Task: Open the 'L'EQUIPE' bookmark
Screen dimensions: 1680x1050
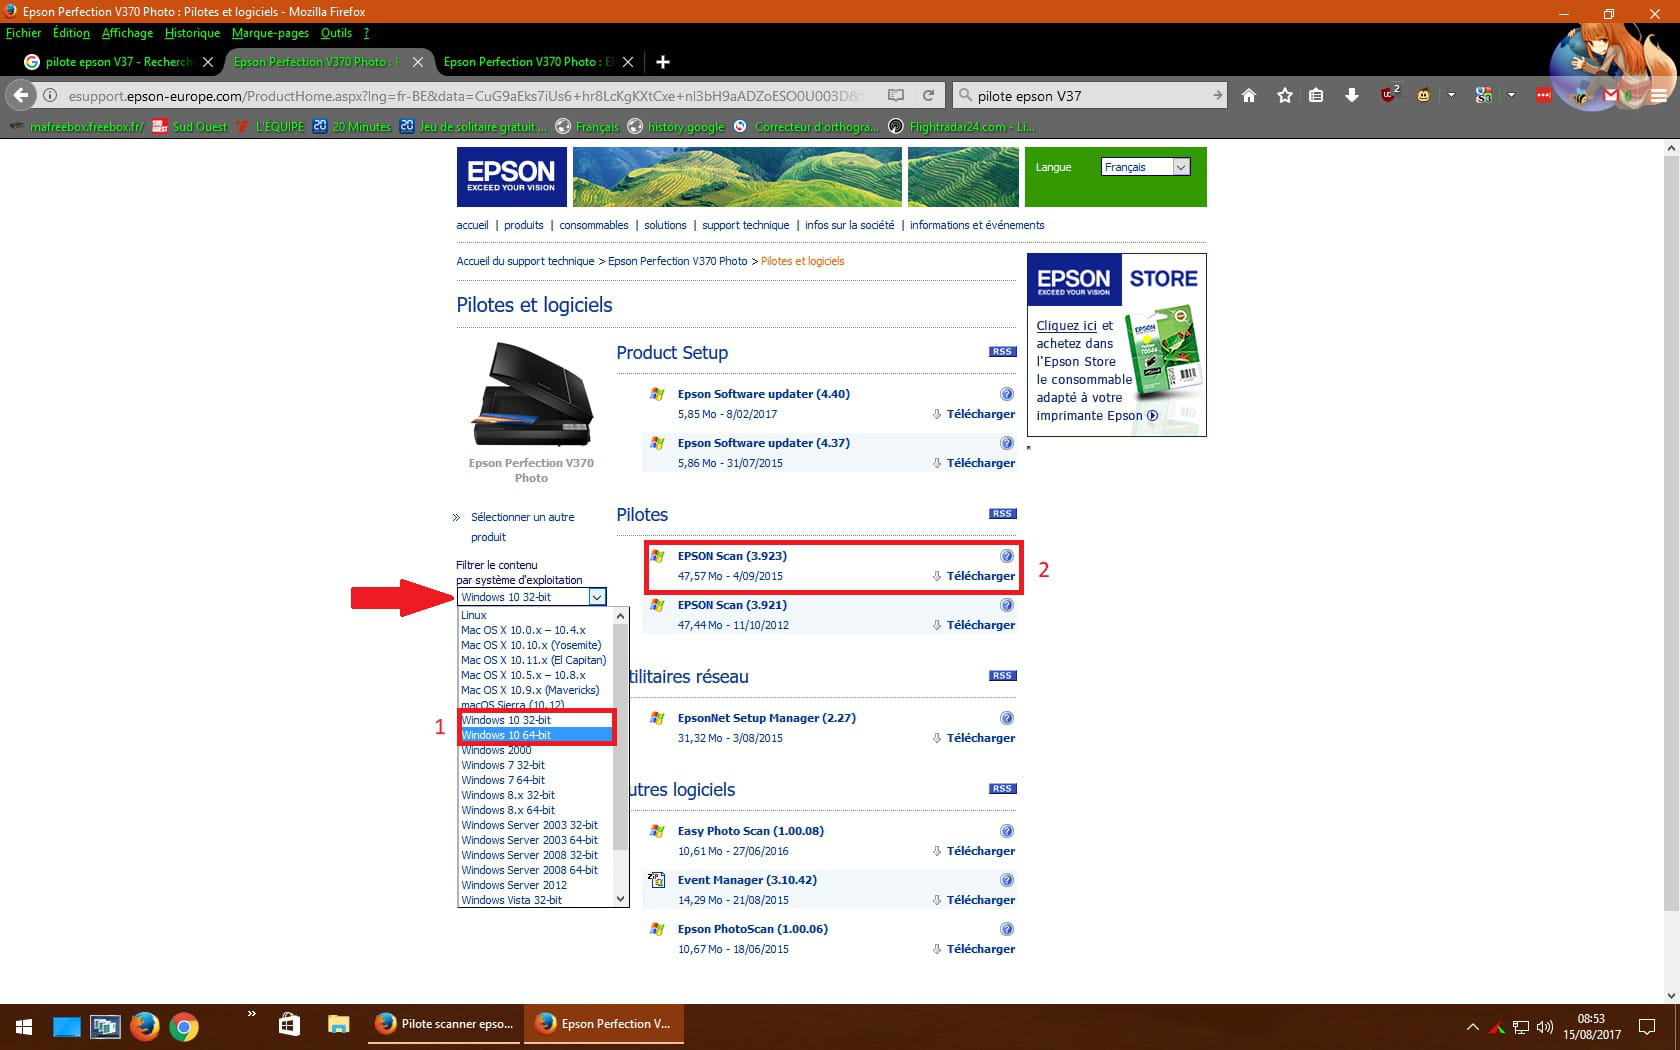Action: [x=270, y=127]
